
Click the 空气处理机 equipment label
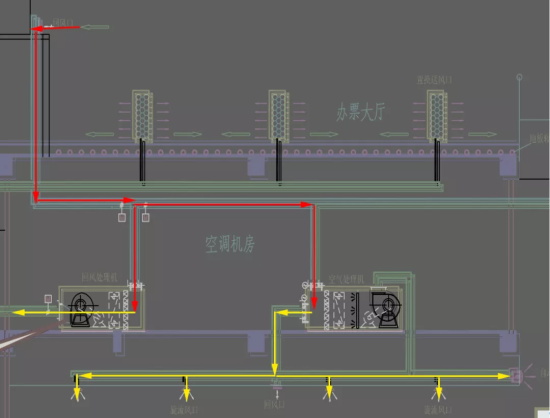click(x=346, y=279)
